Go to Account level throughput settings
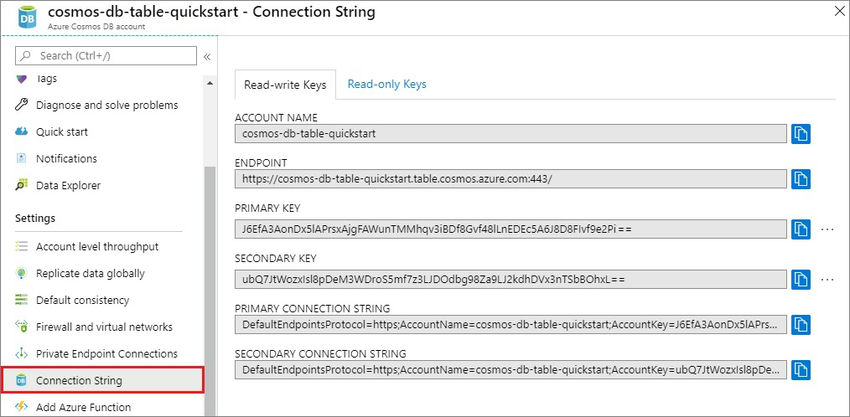Image resolution: width=850 pixels, height=417 pixels. click(97, 246)
